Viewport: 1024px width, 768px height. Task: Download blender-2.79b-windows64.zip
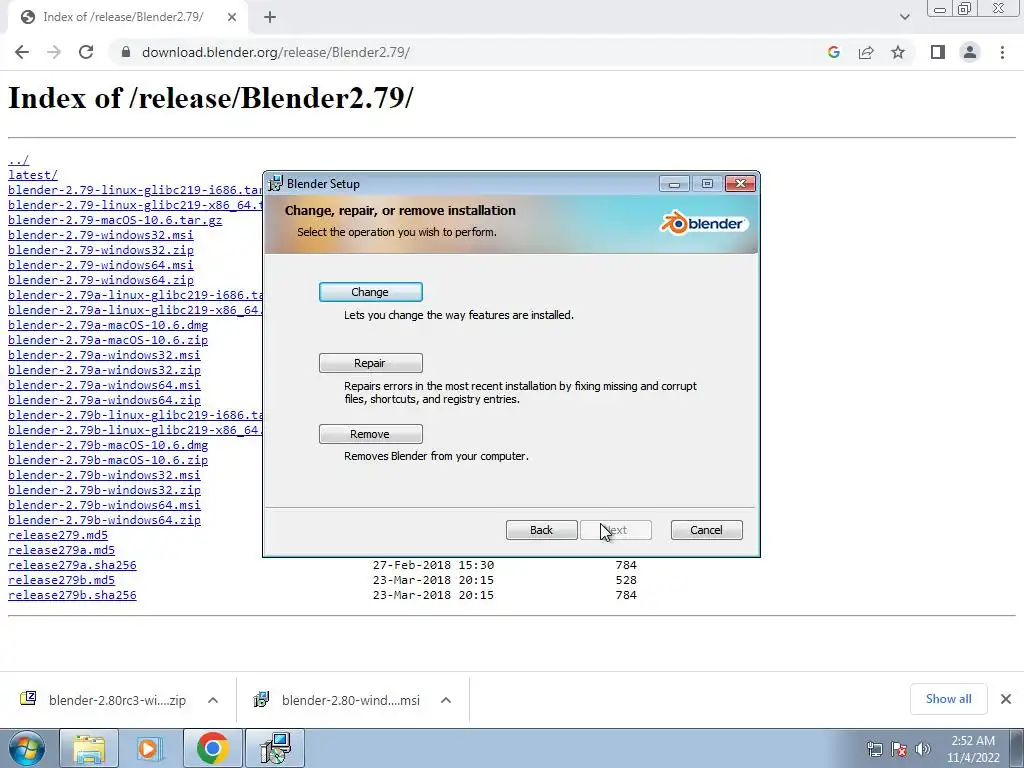(x=104, y=520)
